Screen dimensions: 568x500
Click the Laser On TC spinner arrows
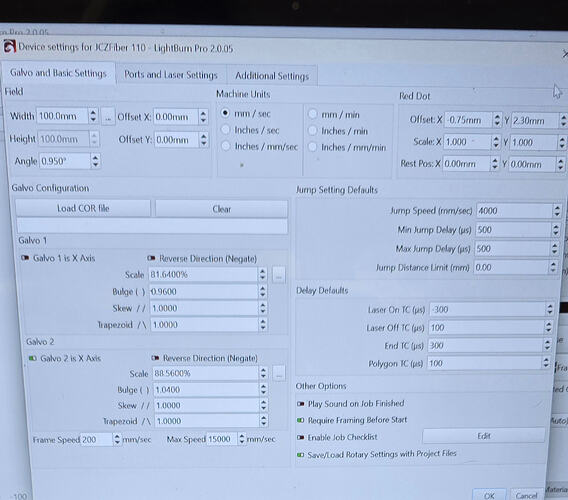pyautogui.click(x=550, y=309)
